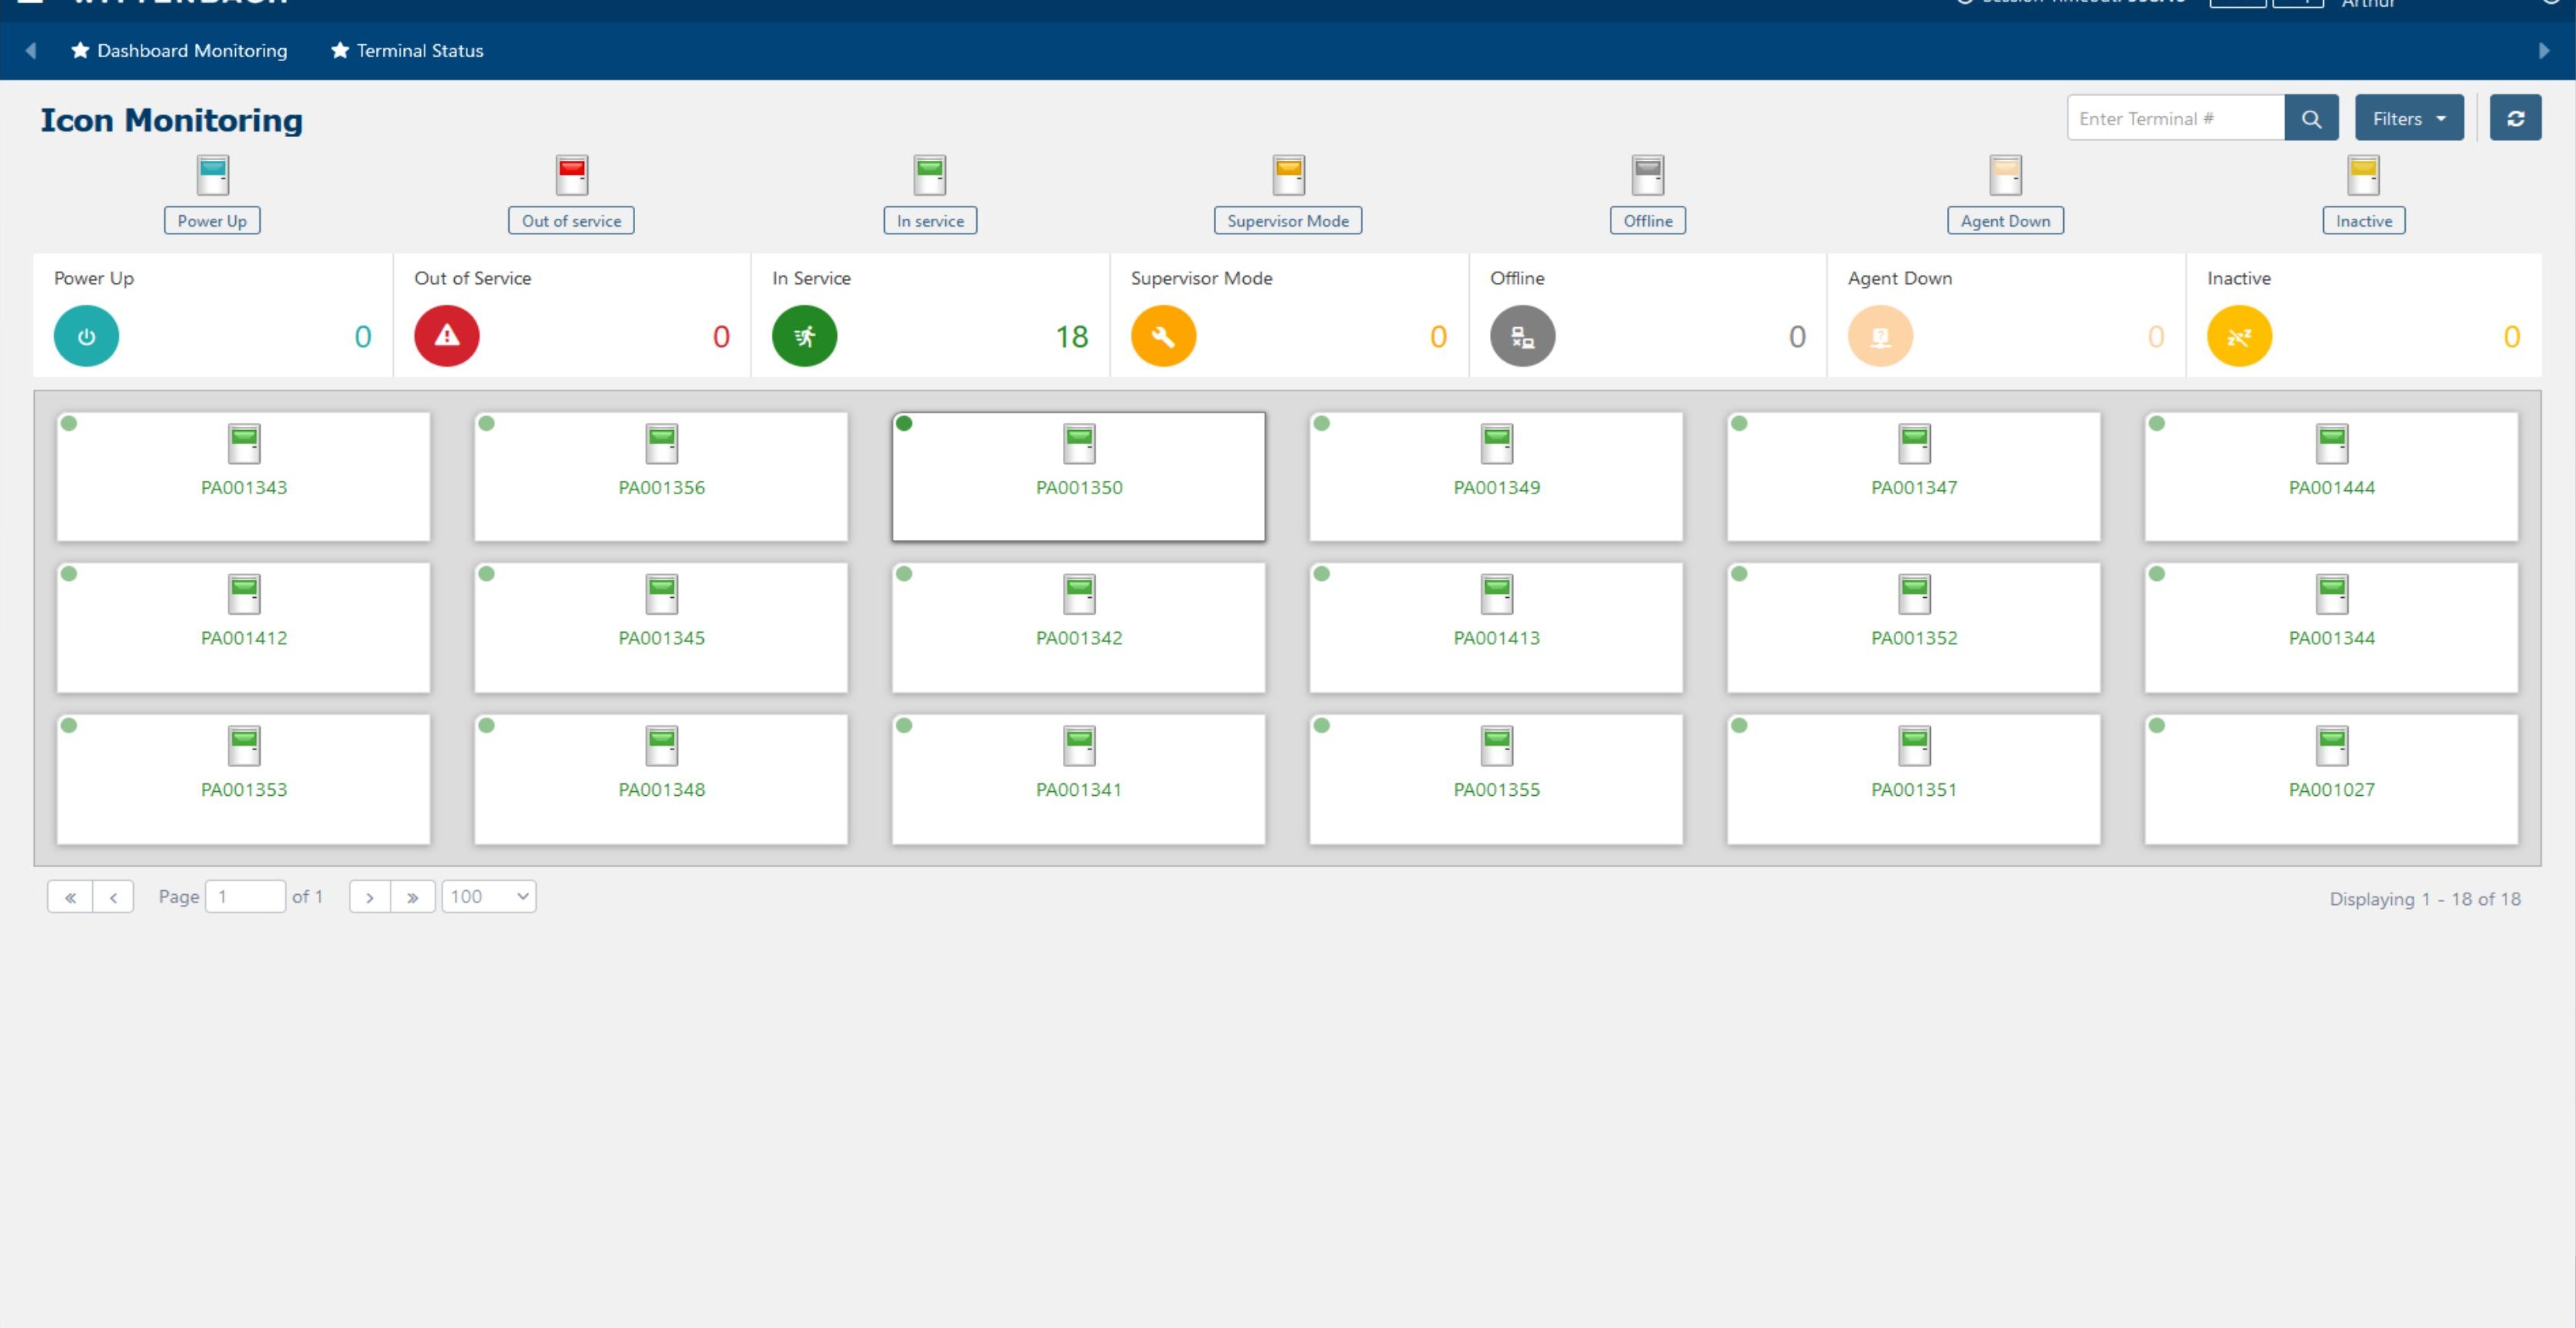
Task: Select the PA001027 terminal card
Action: (x=2332, y=779)
